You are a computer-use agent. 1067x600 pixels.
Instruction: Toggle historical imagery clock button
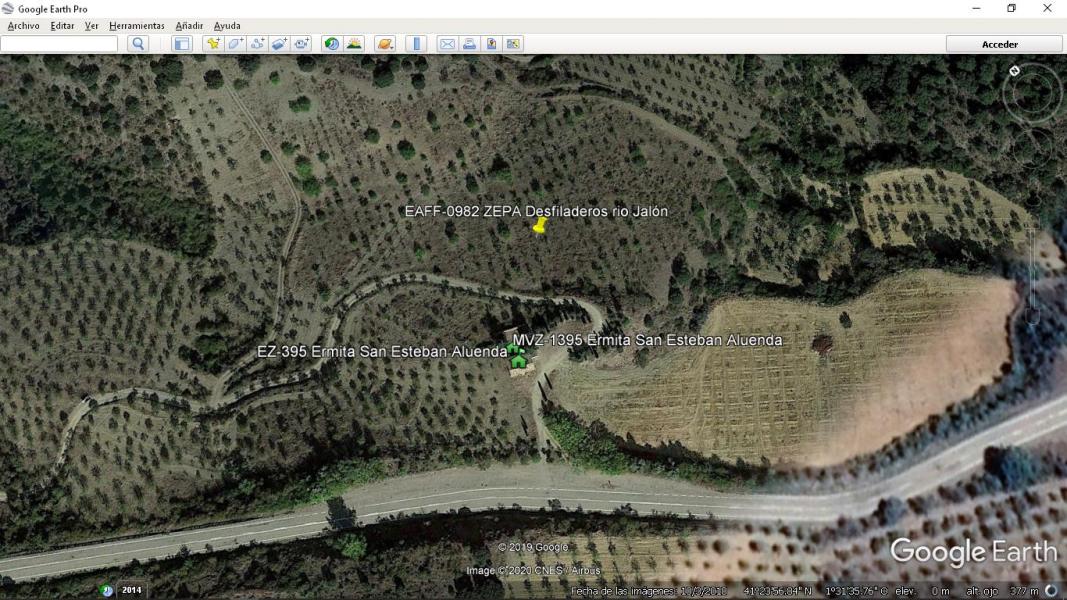[331, 44]
